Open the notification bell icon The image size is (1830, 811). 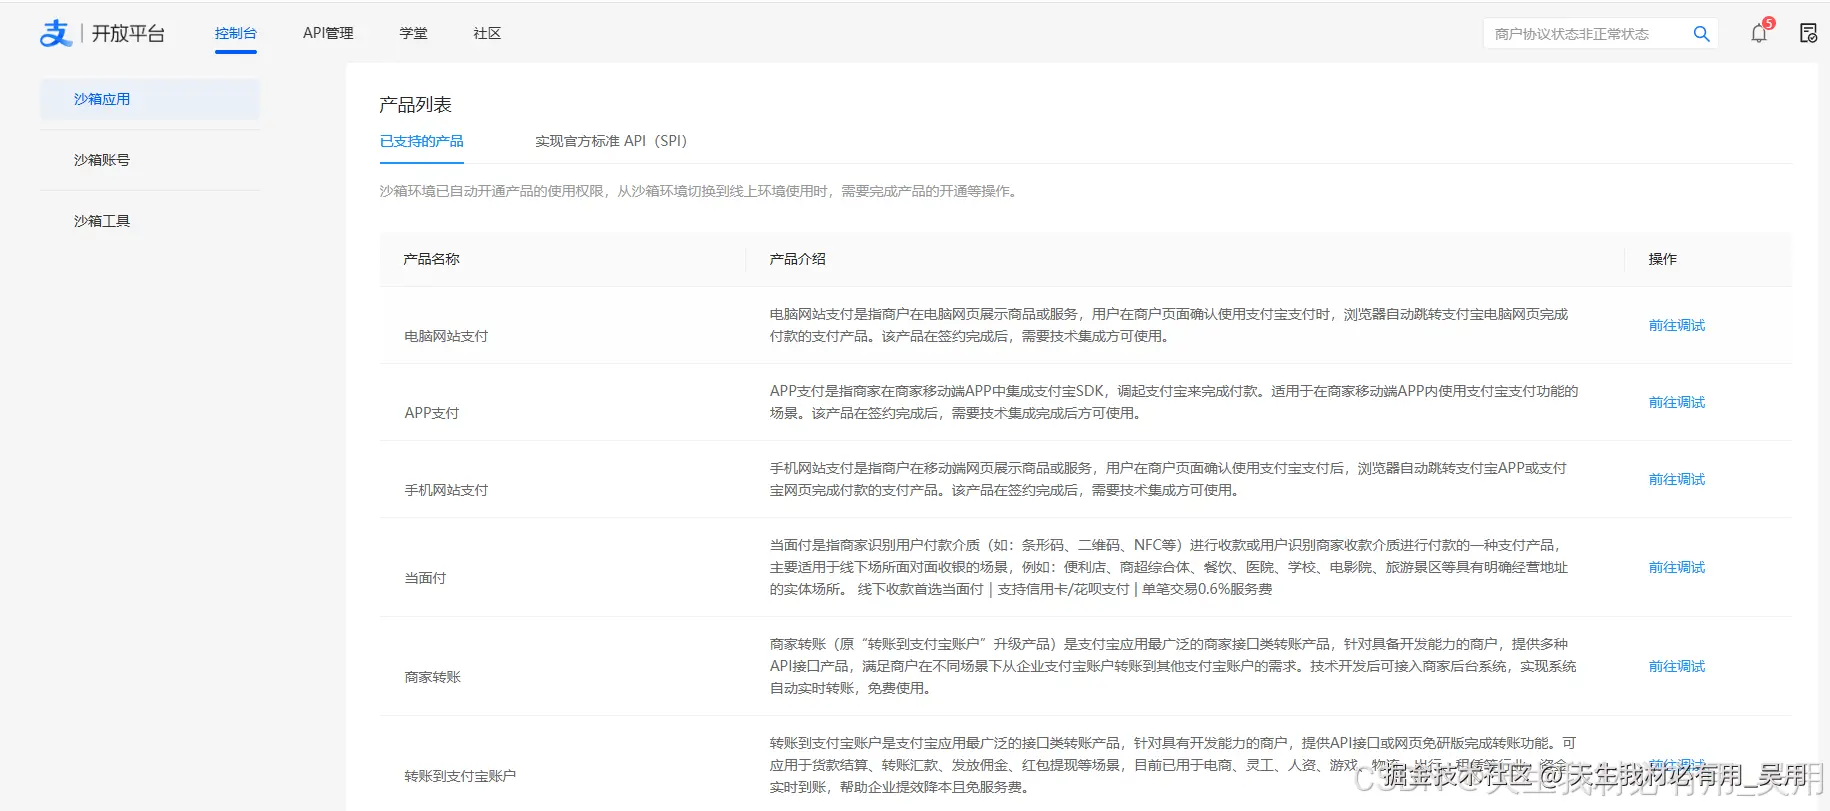[1759, 33]
